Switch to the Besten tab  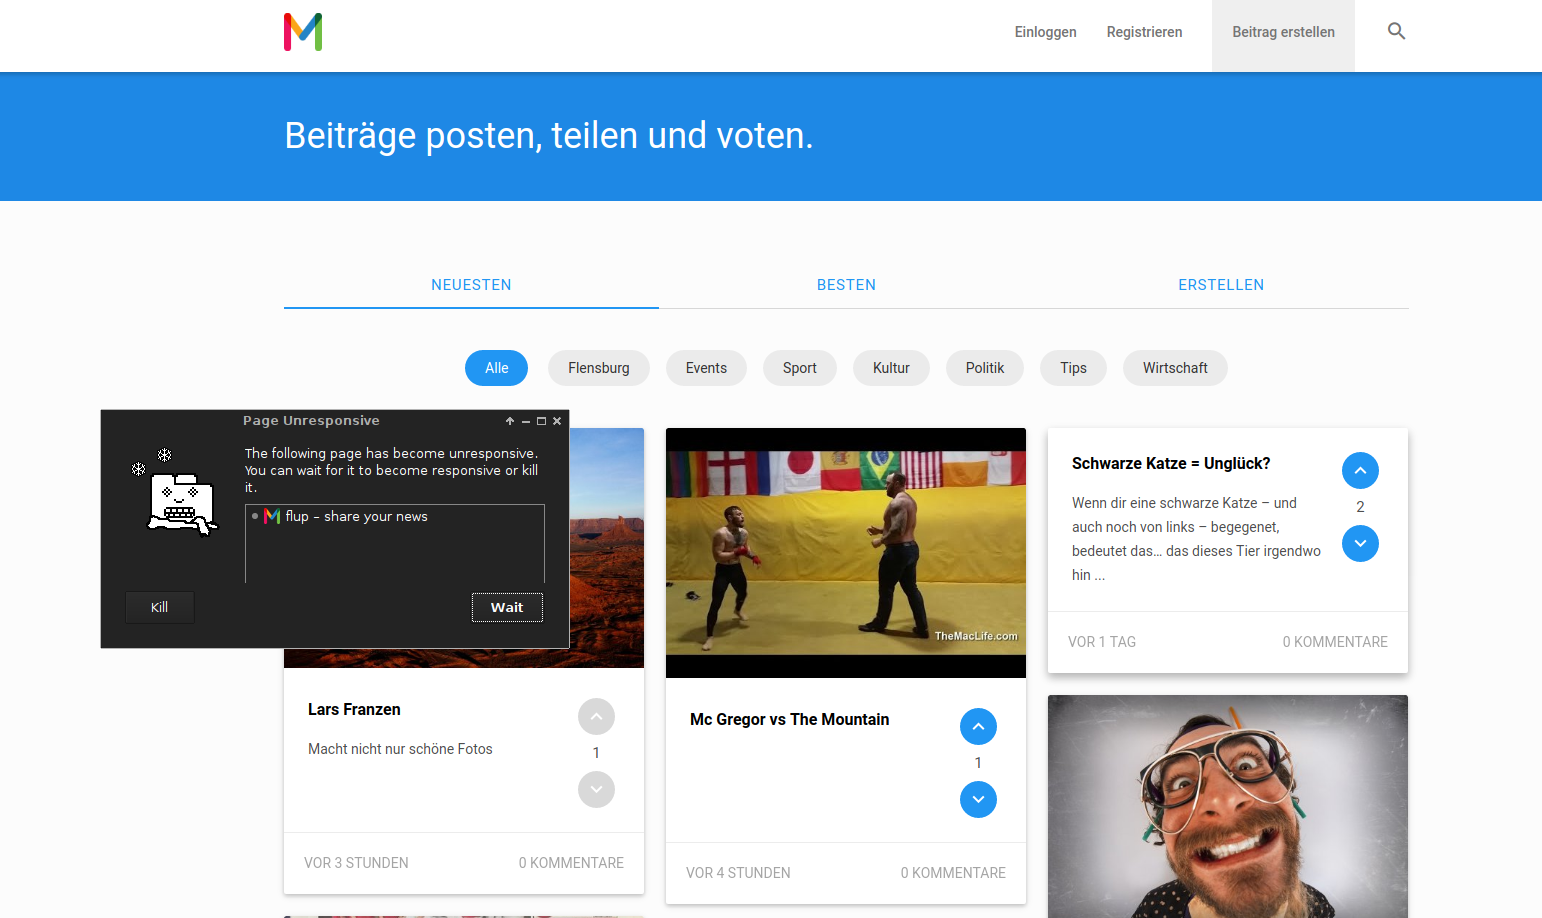pos(846,285)
